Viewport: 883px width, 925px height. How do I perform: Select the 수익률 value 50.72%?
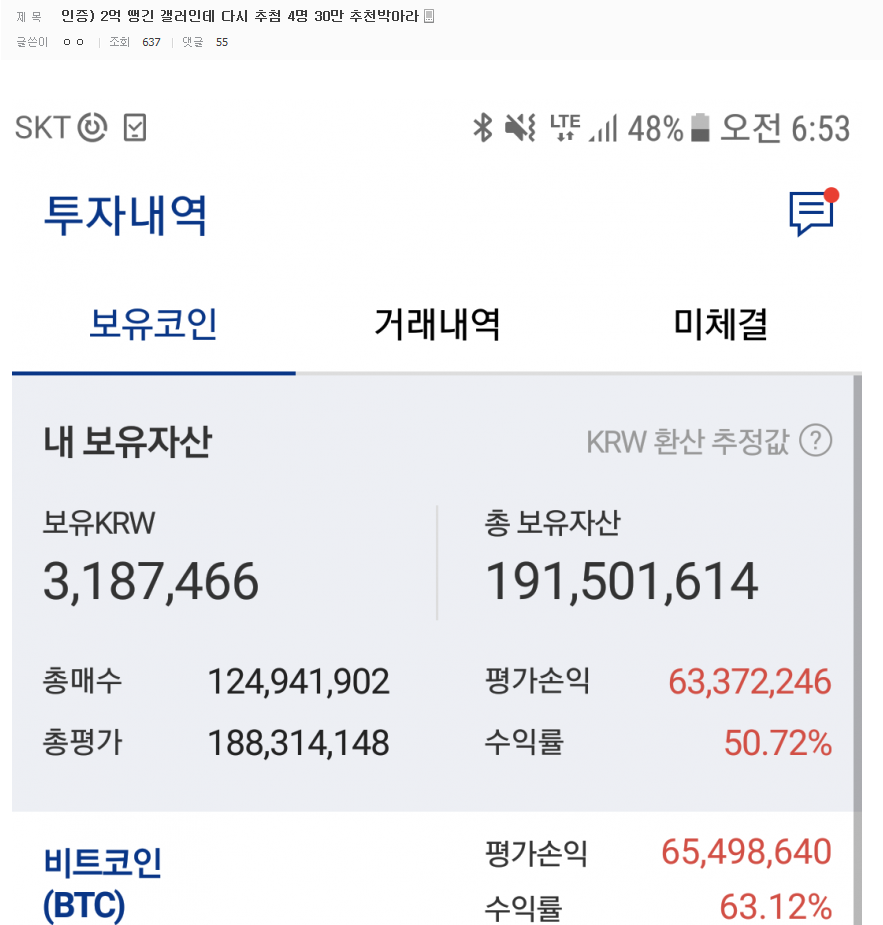778,743
